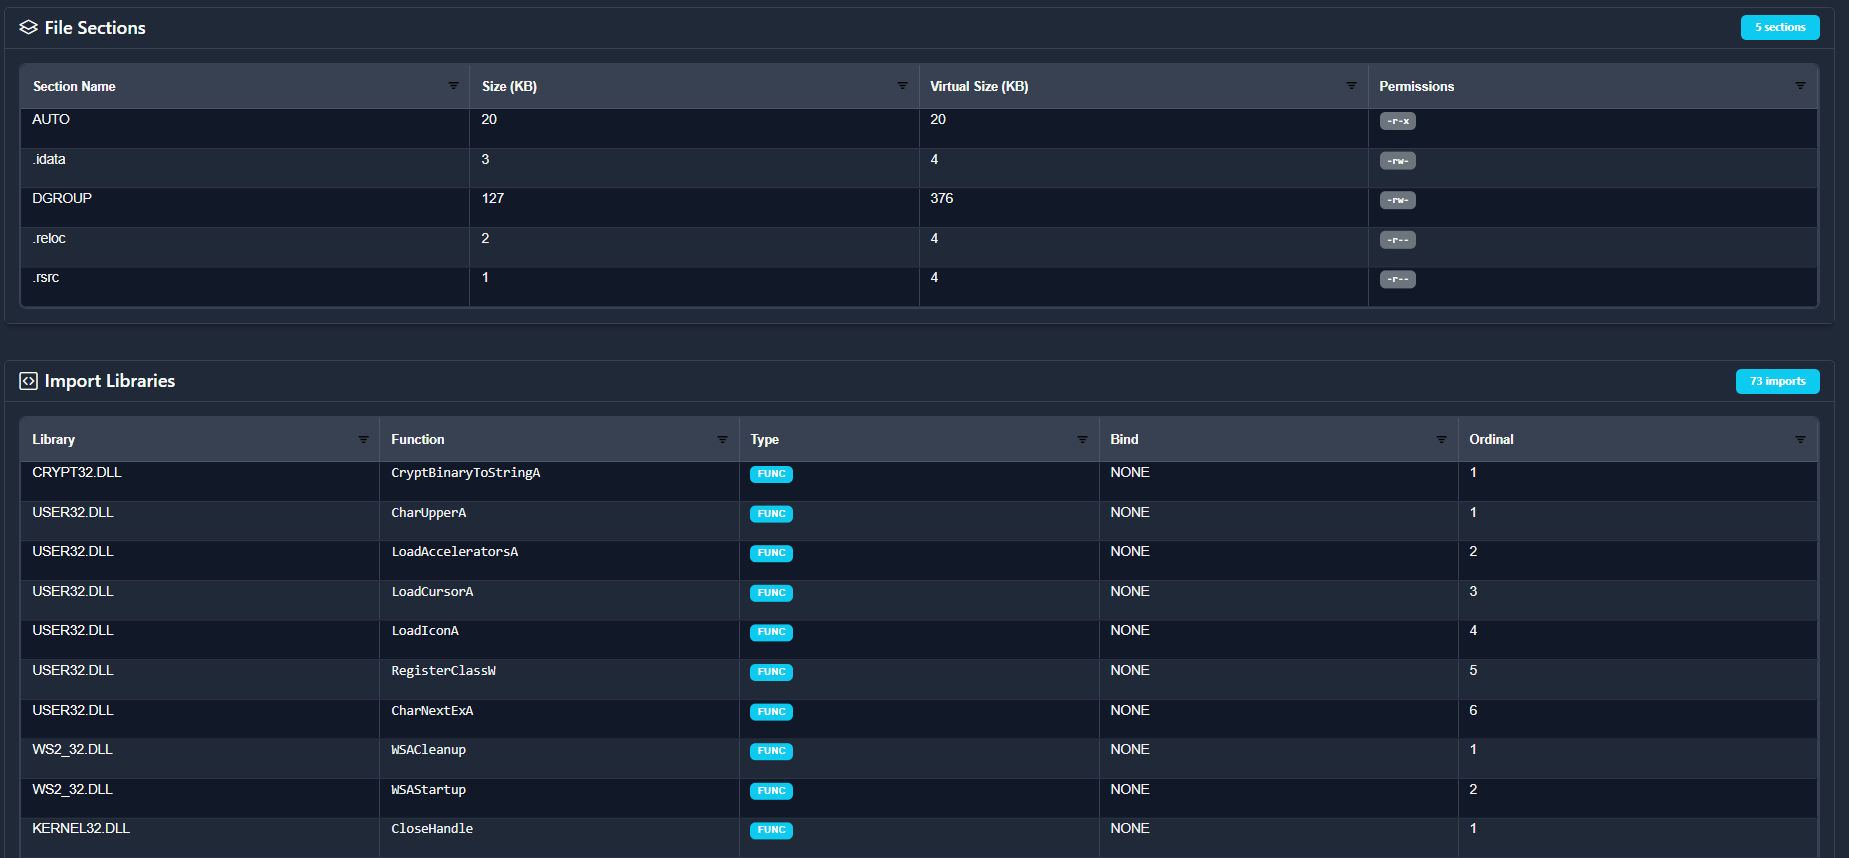Click the File Sections heading
Screen dimensions: 1849x858
(95, 28)
